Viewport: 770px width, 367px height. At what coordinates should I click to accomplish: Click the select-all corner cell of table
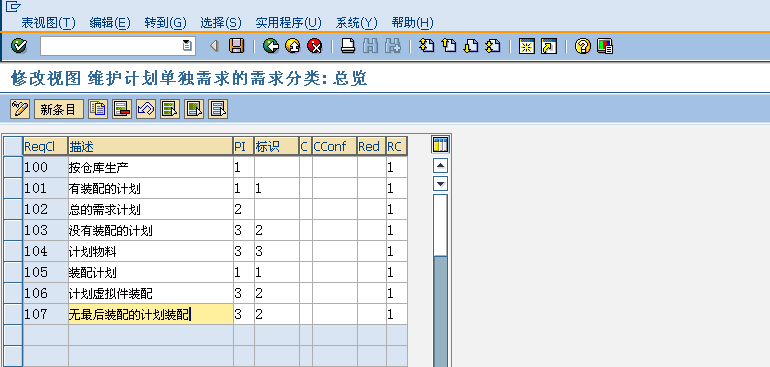click(13, 146)
